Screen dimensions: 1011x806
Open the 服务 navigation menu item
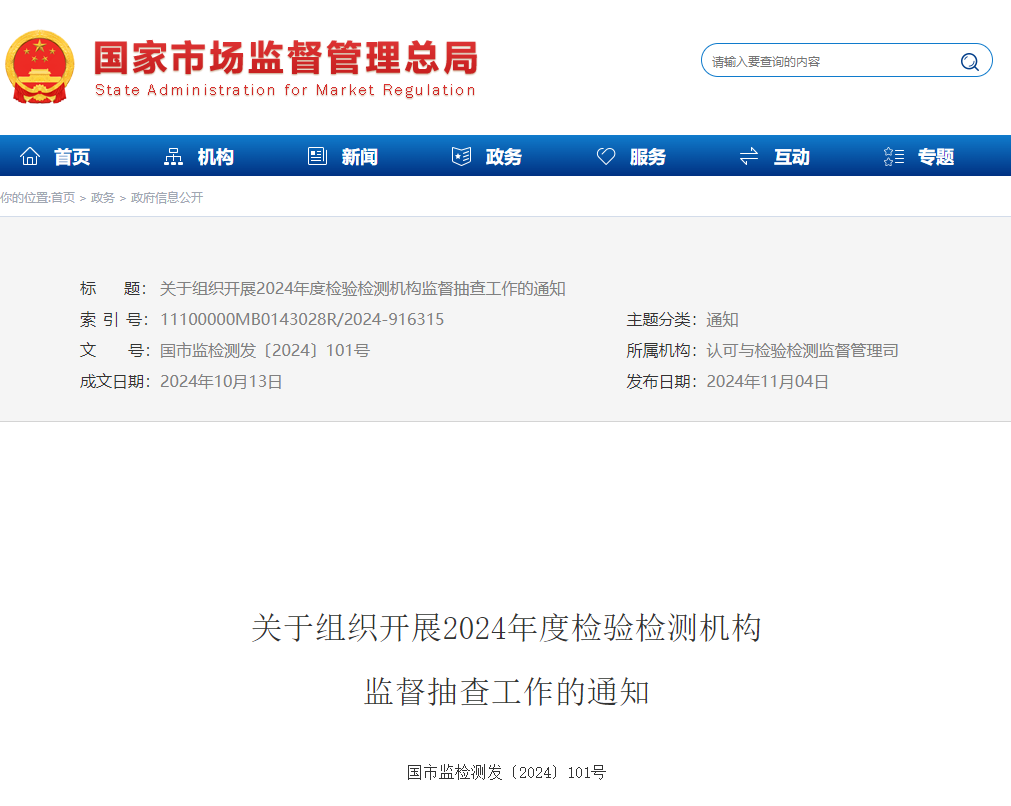coord(647,157)
